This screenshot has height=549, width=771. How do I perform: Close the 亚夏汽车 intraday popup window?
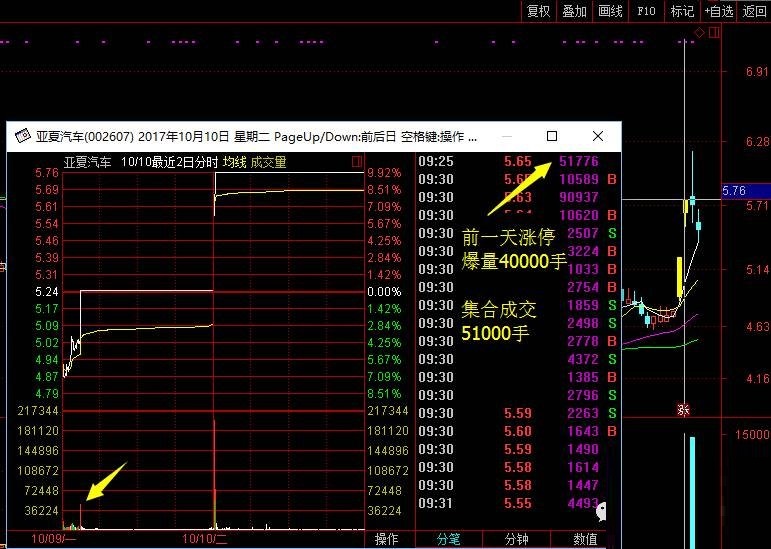click(x=598, y=136)
